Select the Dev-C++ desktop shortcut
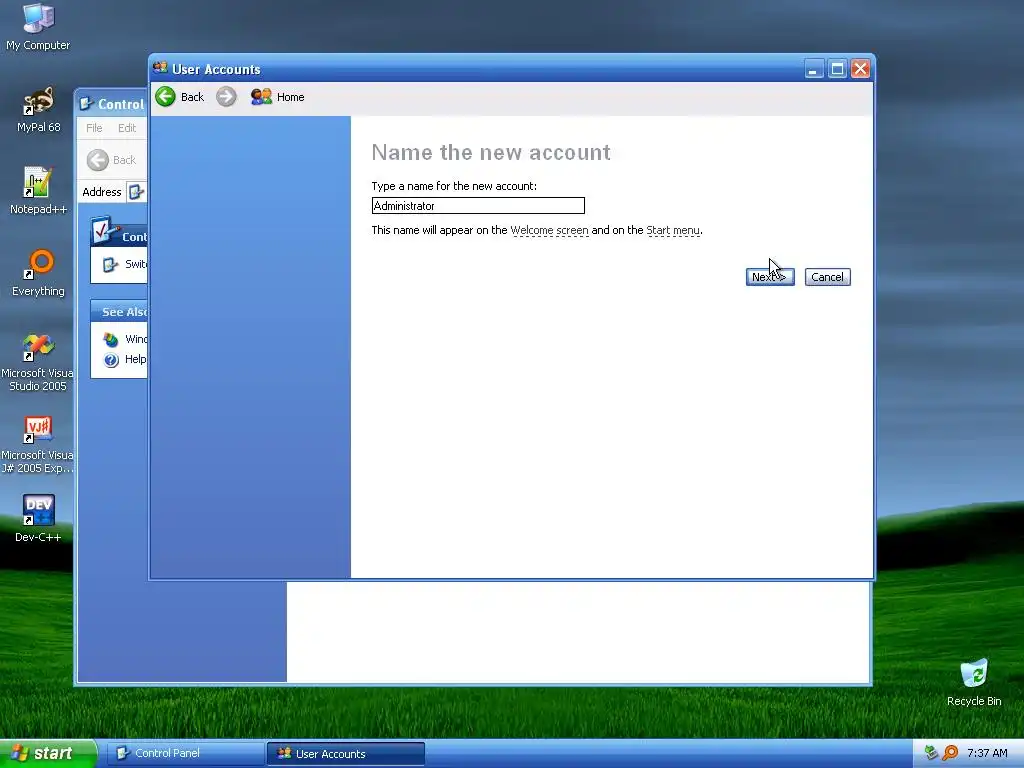 [x=38, y=519]
